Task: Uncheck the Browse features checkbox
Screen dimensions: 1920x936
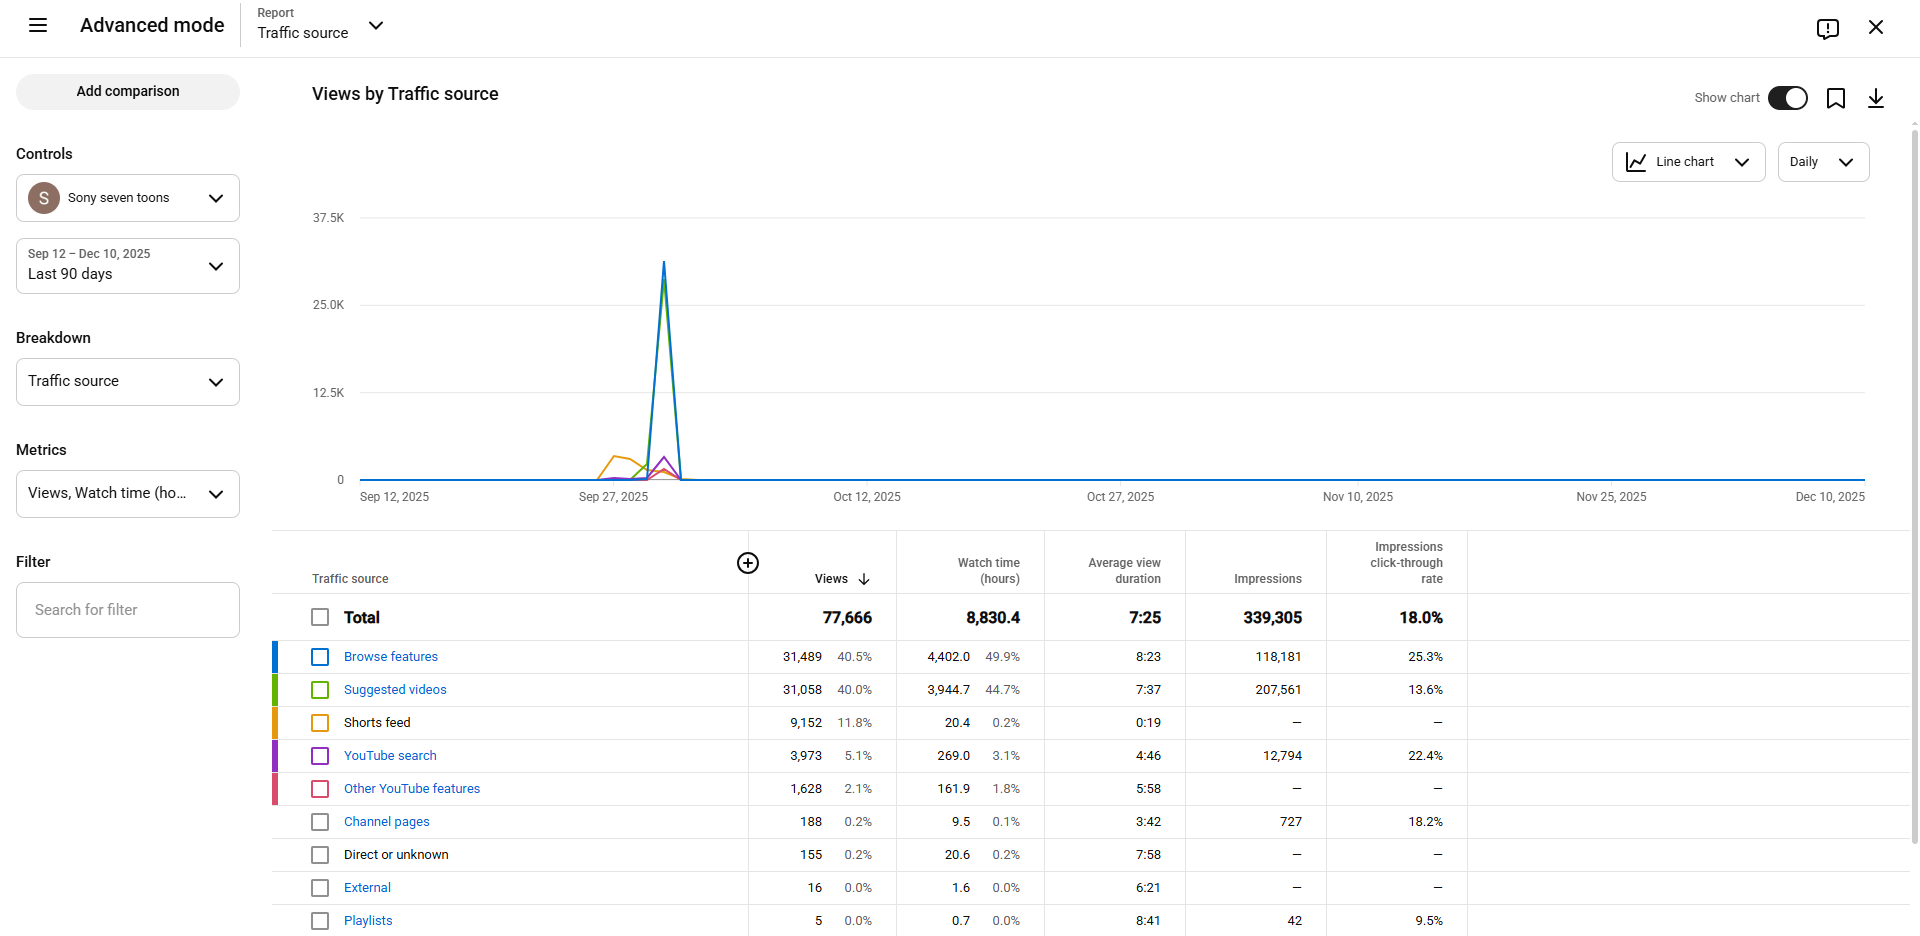Action: click(x=320, y=657)
